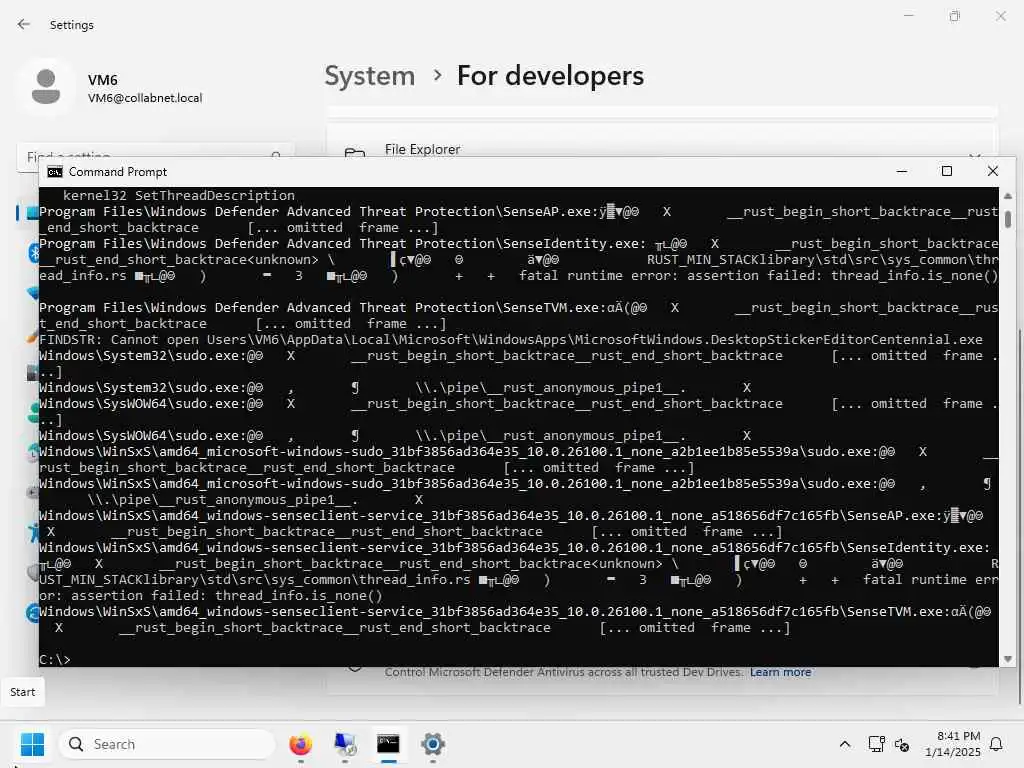Open the VM6 account profile picture

(46, 87)
